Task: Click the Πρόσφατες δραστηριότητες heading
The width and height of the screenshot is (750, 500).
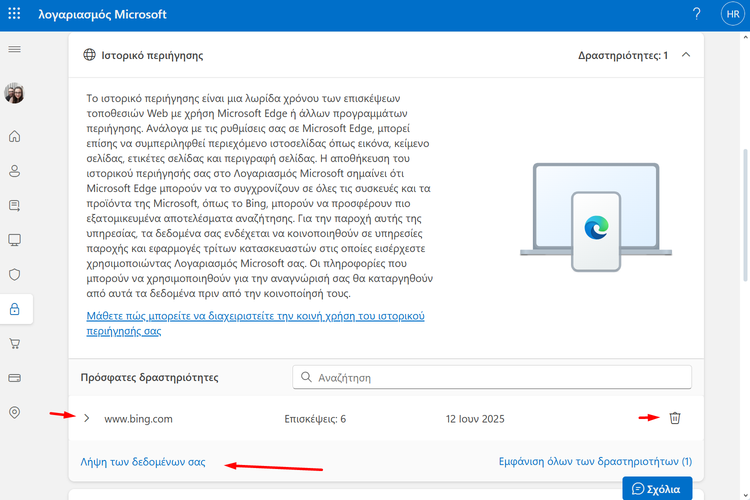Action: coord(149,378)
